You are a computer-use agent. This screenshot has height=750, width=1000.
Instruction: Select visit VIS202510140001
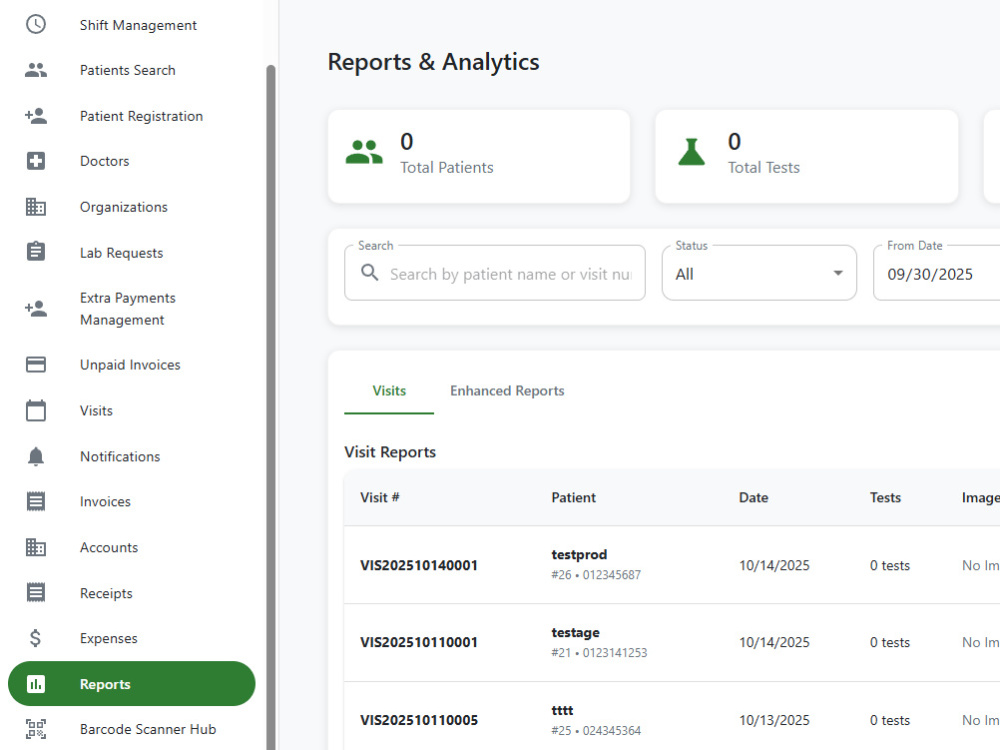[x=419, y=565]
